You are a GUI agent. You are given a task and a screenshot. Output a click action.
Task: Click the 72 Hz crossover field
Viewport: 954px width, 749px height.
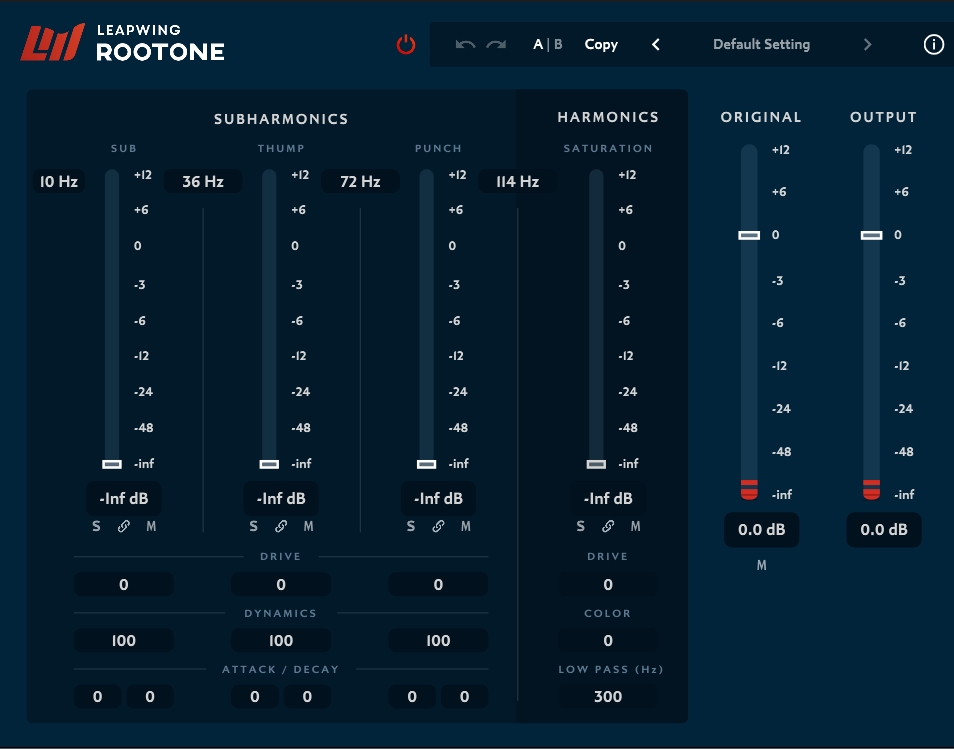point(360,181)
